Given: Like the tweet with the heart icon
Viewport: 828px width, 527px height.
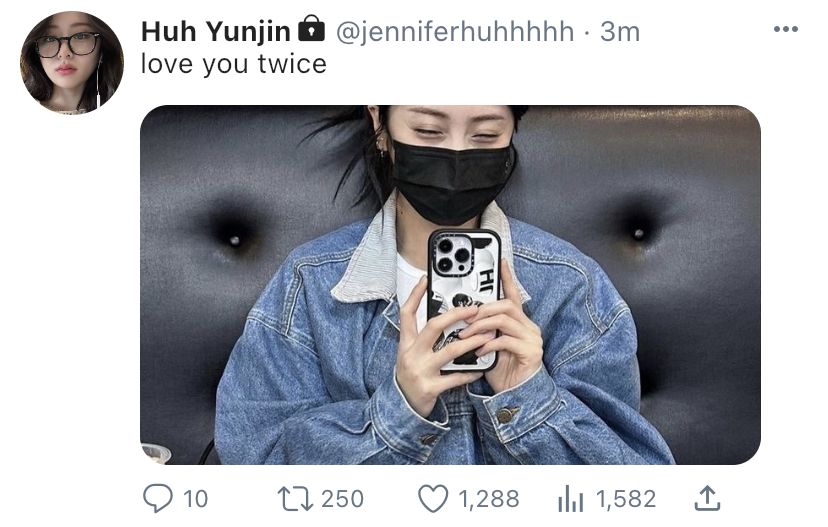Looking at the screenshot, I should point(433,499).
